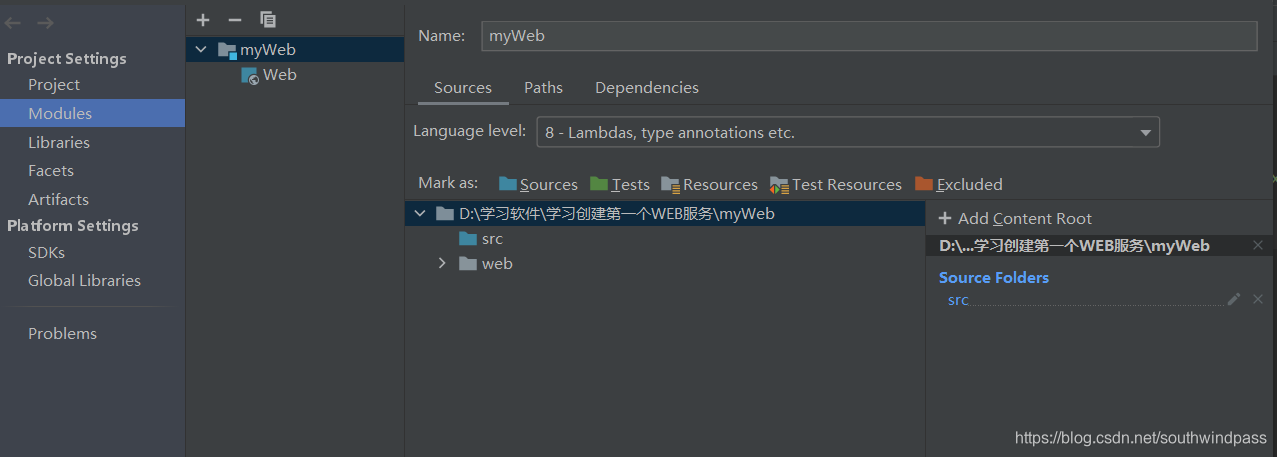Open Artifacts settings
This screenshot has height=457, width=1277.
[x=58, y=200]
